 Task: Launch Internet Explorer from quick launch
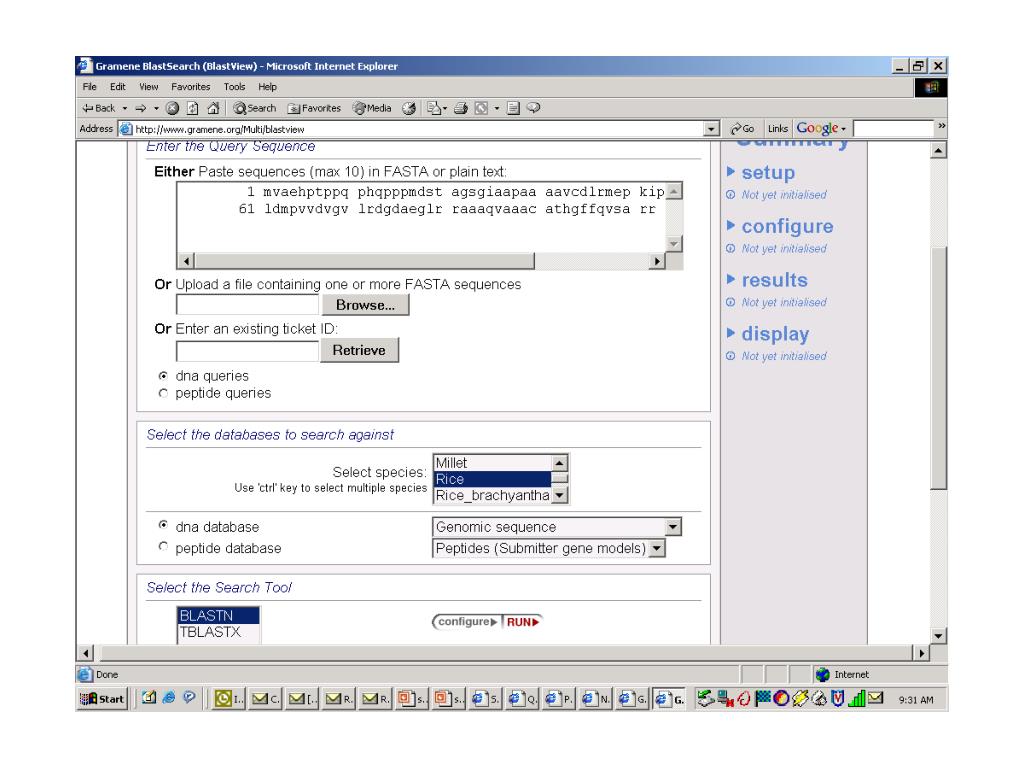[x=169, y=697]
